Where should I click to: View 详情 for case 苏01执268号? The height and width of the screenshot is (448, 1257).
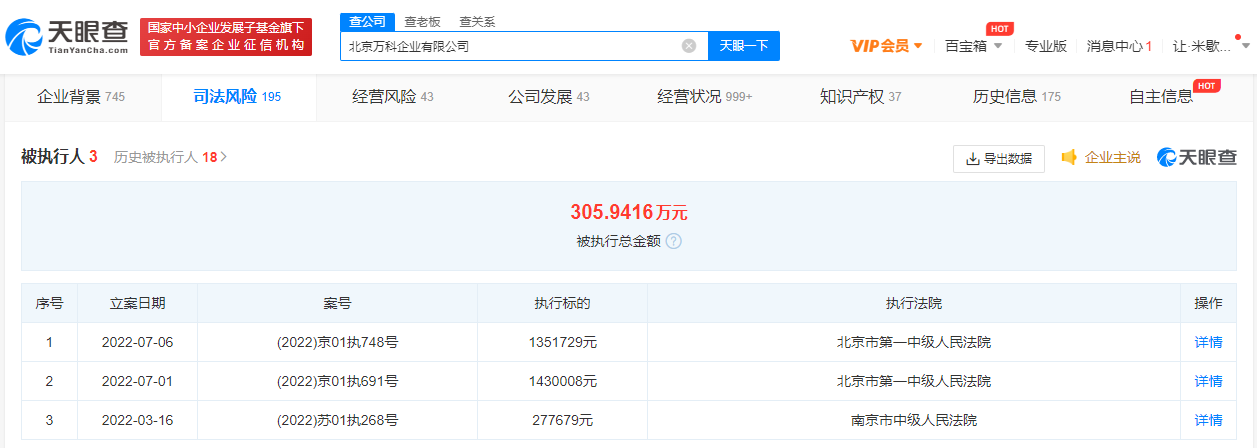[x=1208, y=420]
